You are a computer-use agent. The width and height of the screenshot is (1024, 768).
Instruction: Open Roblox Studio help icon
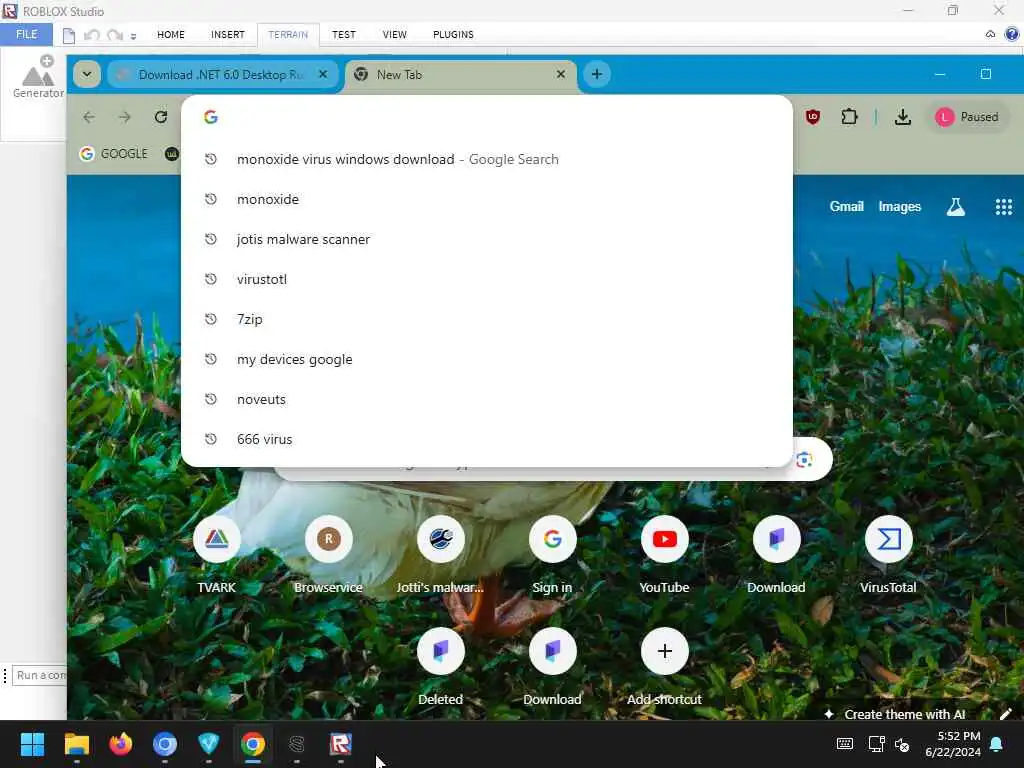coord(1012,34)
